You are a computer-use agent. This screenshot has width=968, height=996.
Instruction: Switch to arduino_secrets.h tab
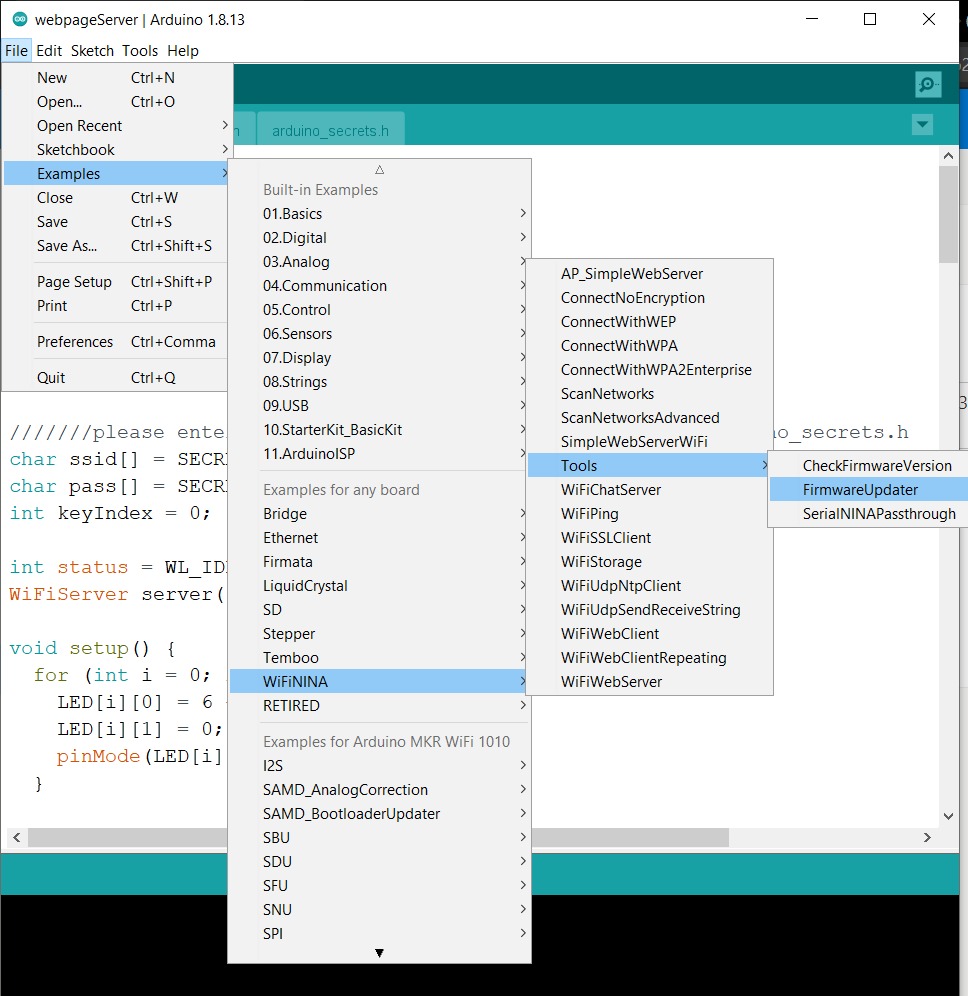330,130
